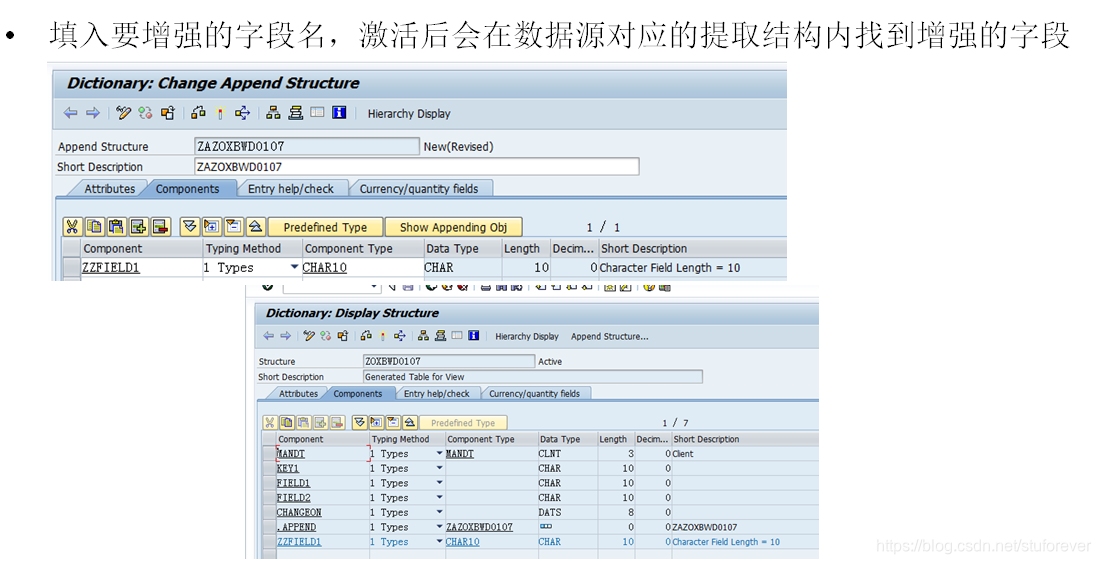Select row marker for ZZFIELD1 in Append Structure
The height and width of the screenshot is (564, 1101).
coord(71,268)
